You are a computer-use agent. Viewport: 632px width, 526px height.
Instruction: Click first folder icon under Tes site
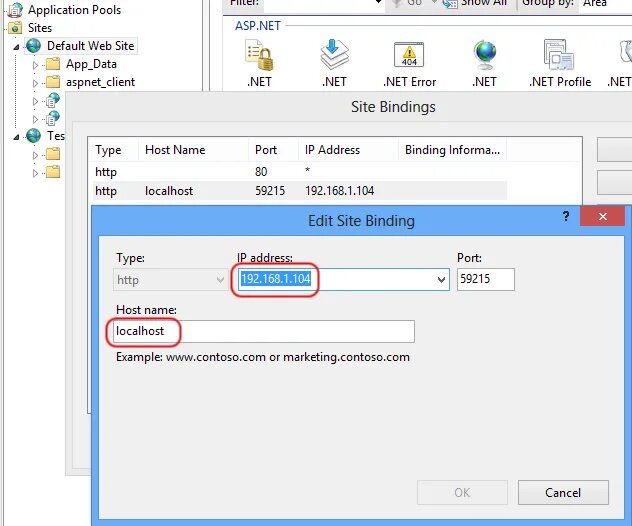coord(53,154)
